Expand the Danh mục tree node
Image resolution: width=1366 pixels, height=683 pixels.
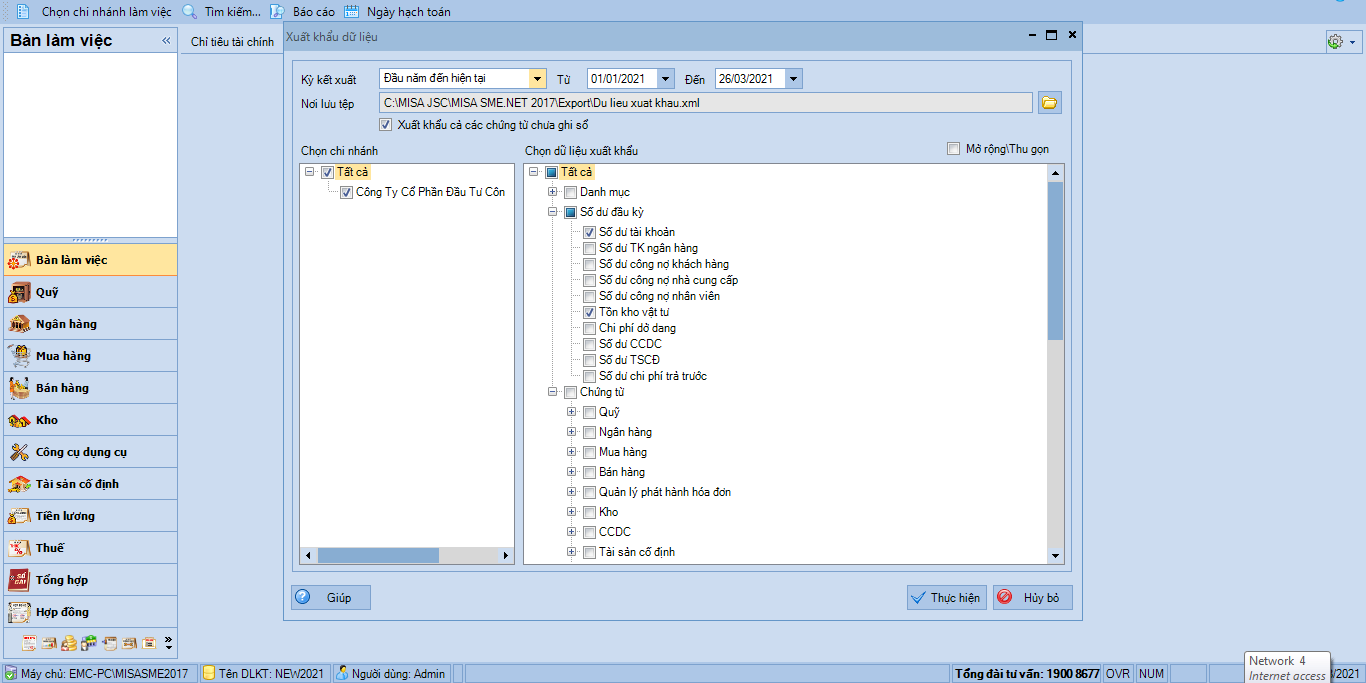pos(553,192)
